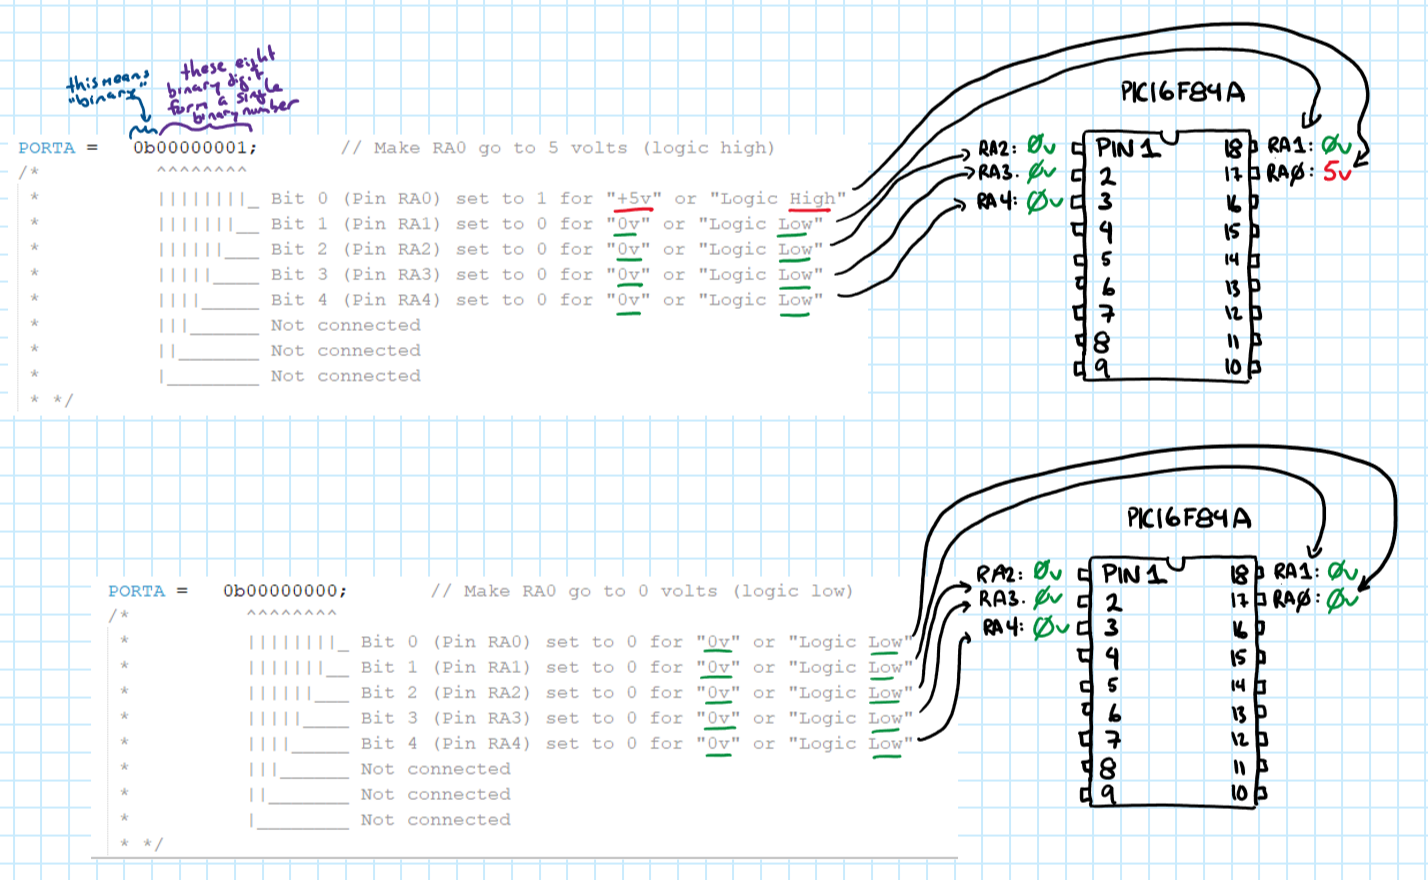The width and height of the screenshot is (1428, 880).
Task: Click comment "Make RA0 go to 0 volts"
Action: pos(642,591)
